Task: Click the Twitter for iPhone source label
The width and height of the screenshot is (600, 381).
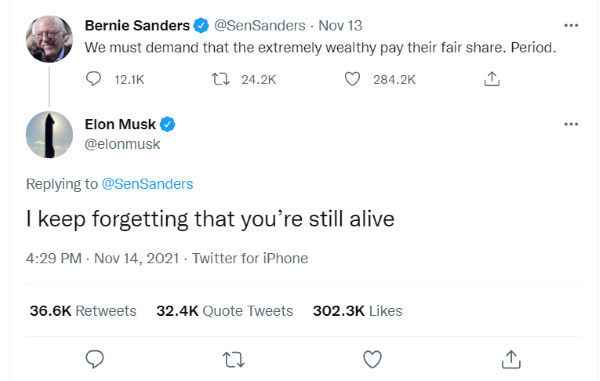Action: point(250,258)
